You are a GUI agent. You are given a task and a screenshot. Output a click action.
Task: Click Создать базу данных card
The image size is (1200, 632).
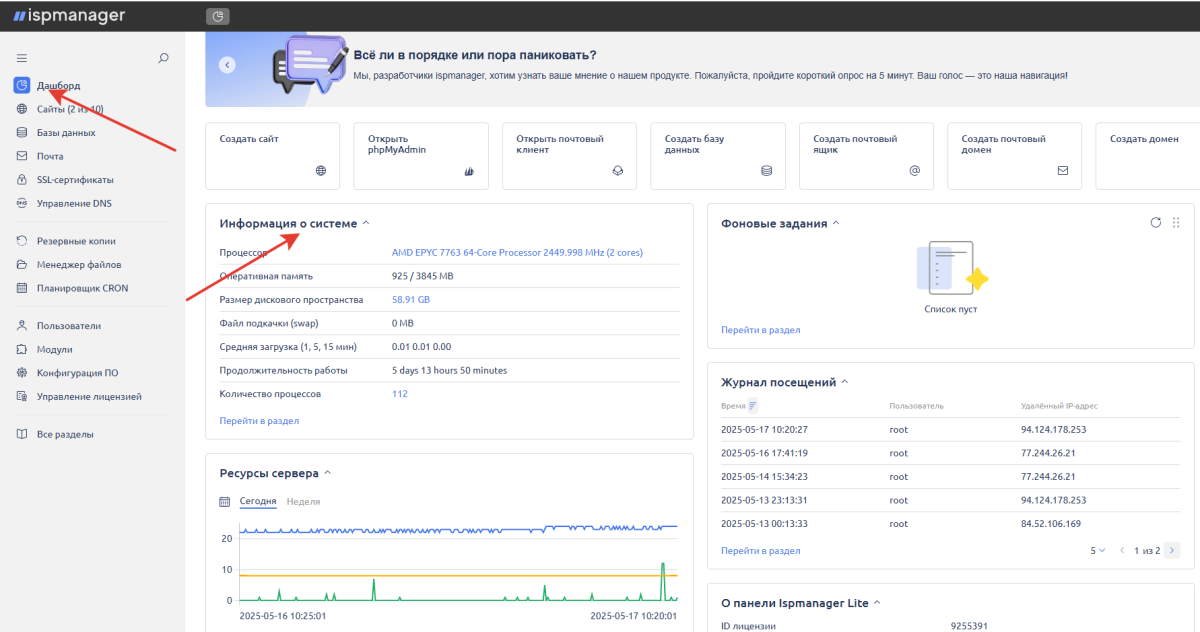tap(718, 156)
